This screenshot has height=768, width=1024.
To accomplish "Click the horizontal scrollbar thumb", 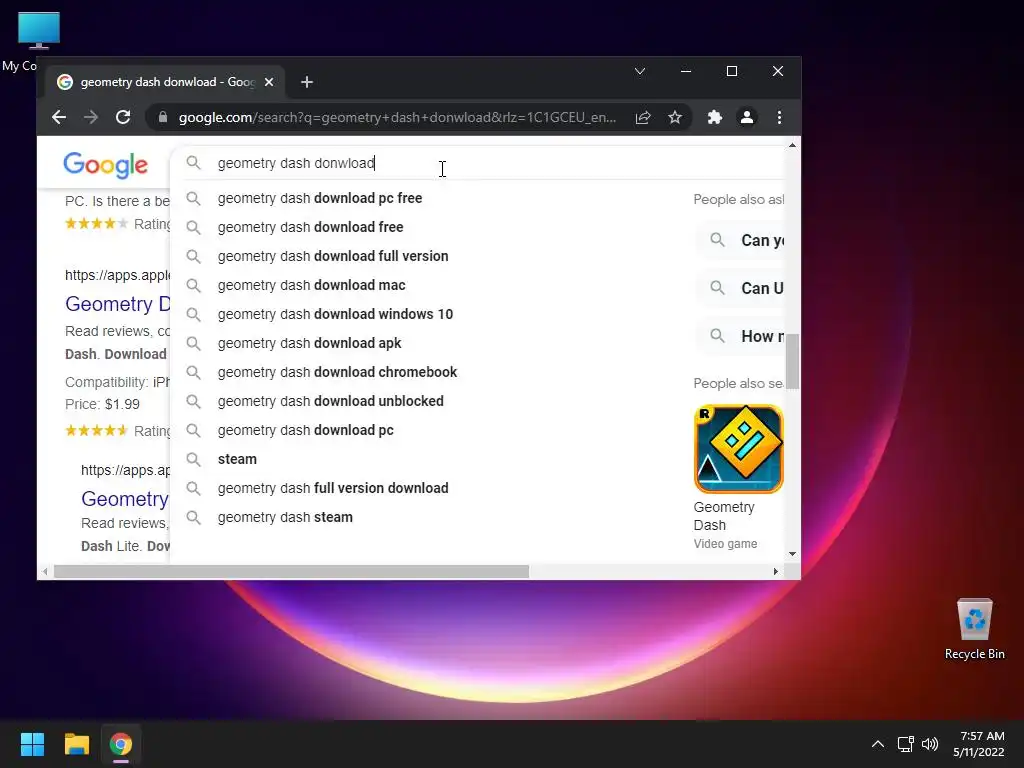I will click(x=291, y=571).
